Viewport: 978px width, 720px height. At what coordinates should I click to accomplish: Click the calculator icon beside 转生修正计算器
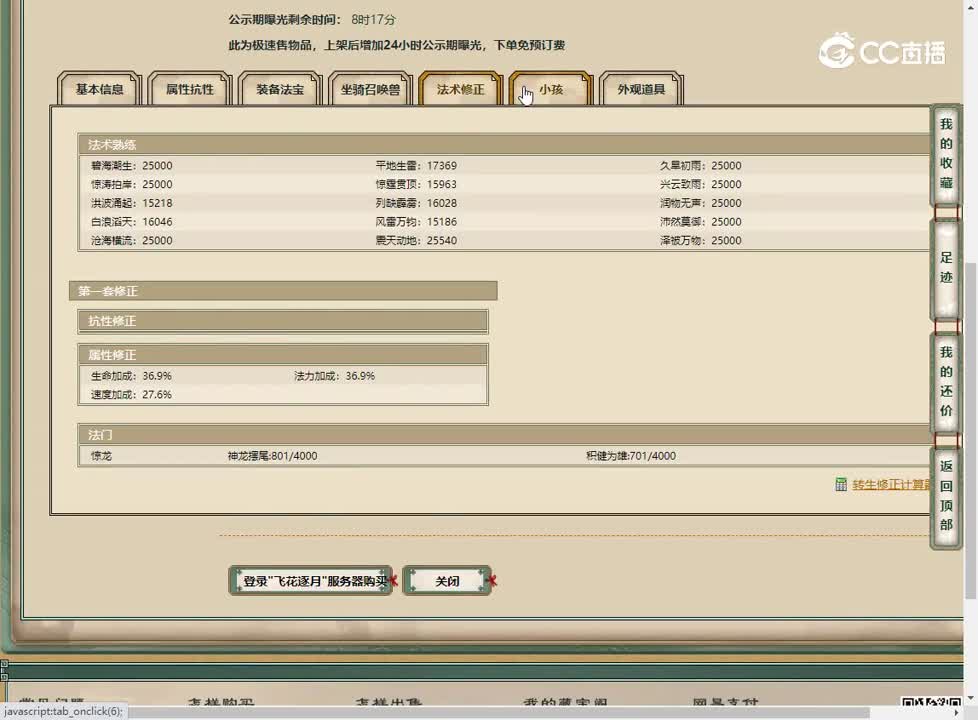pos(841,484)
